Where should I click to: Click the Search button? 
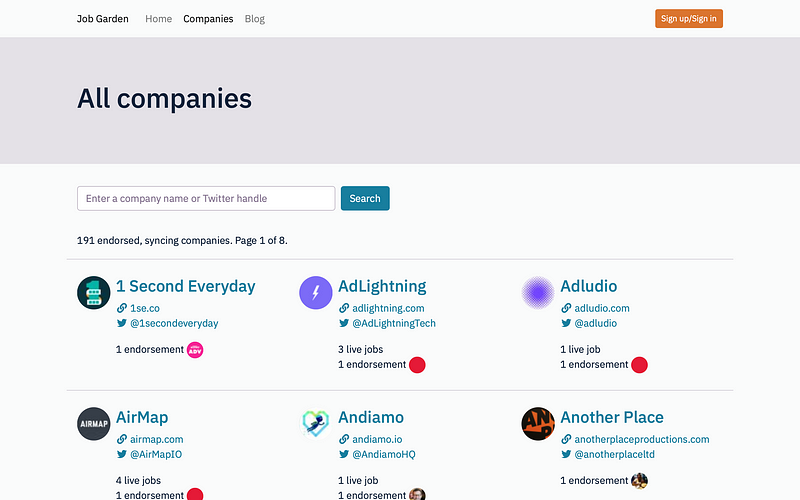365,198
